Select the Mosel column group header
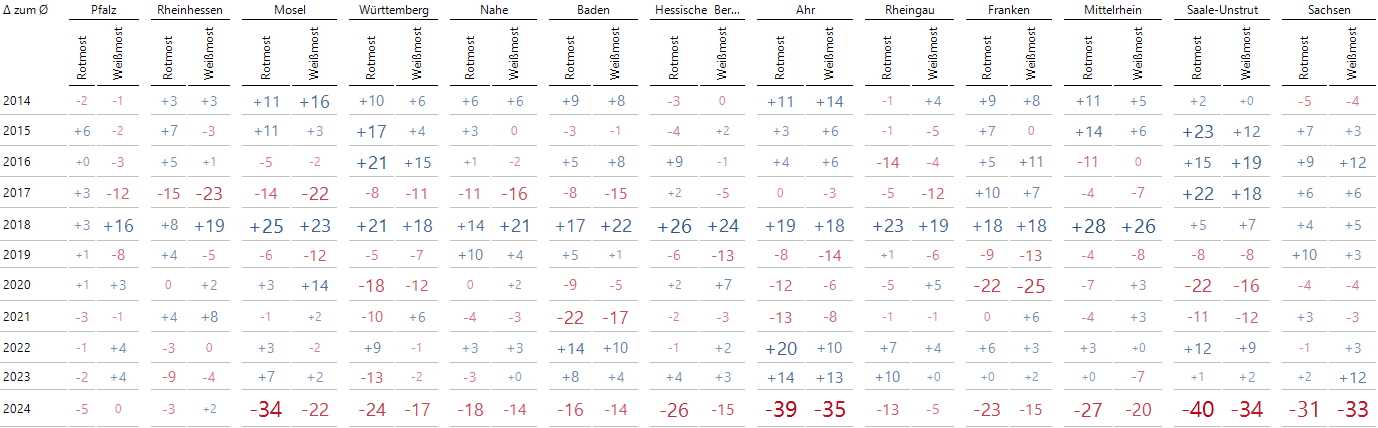This screenshot has height=428, width=1378. 291,9
